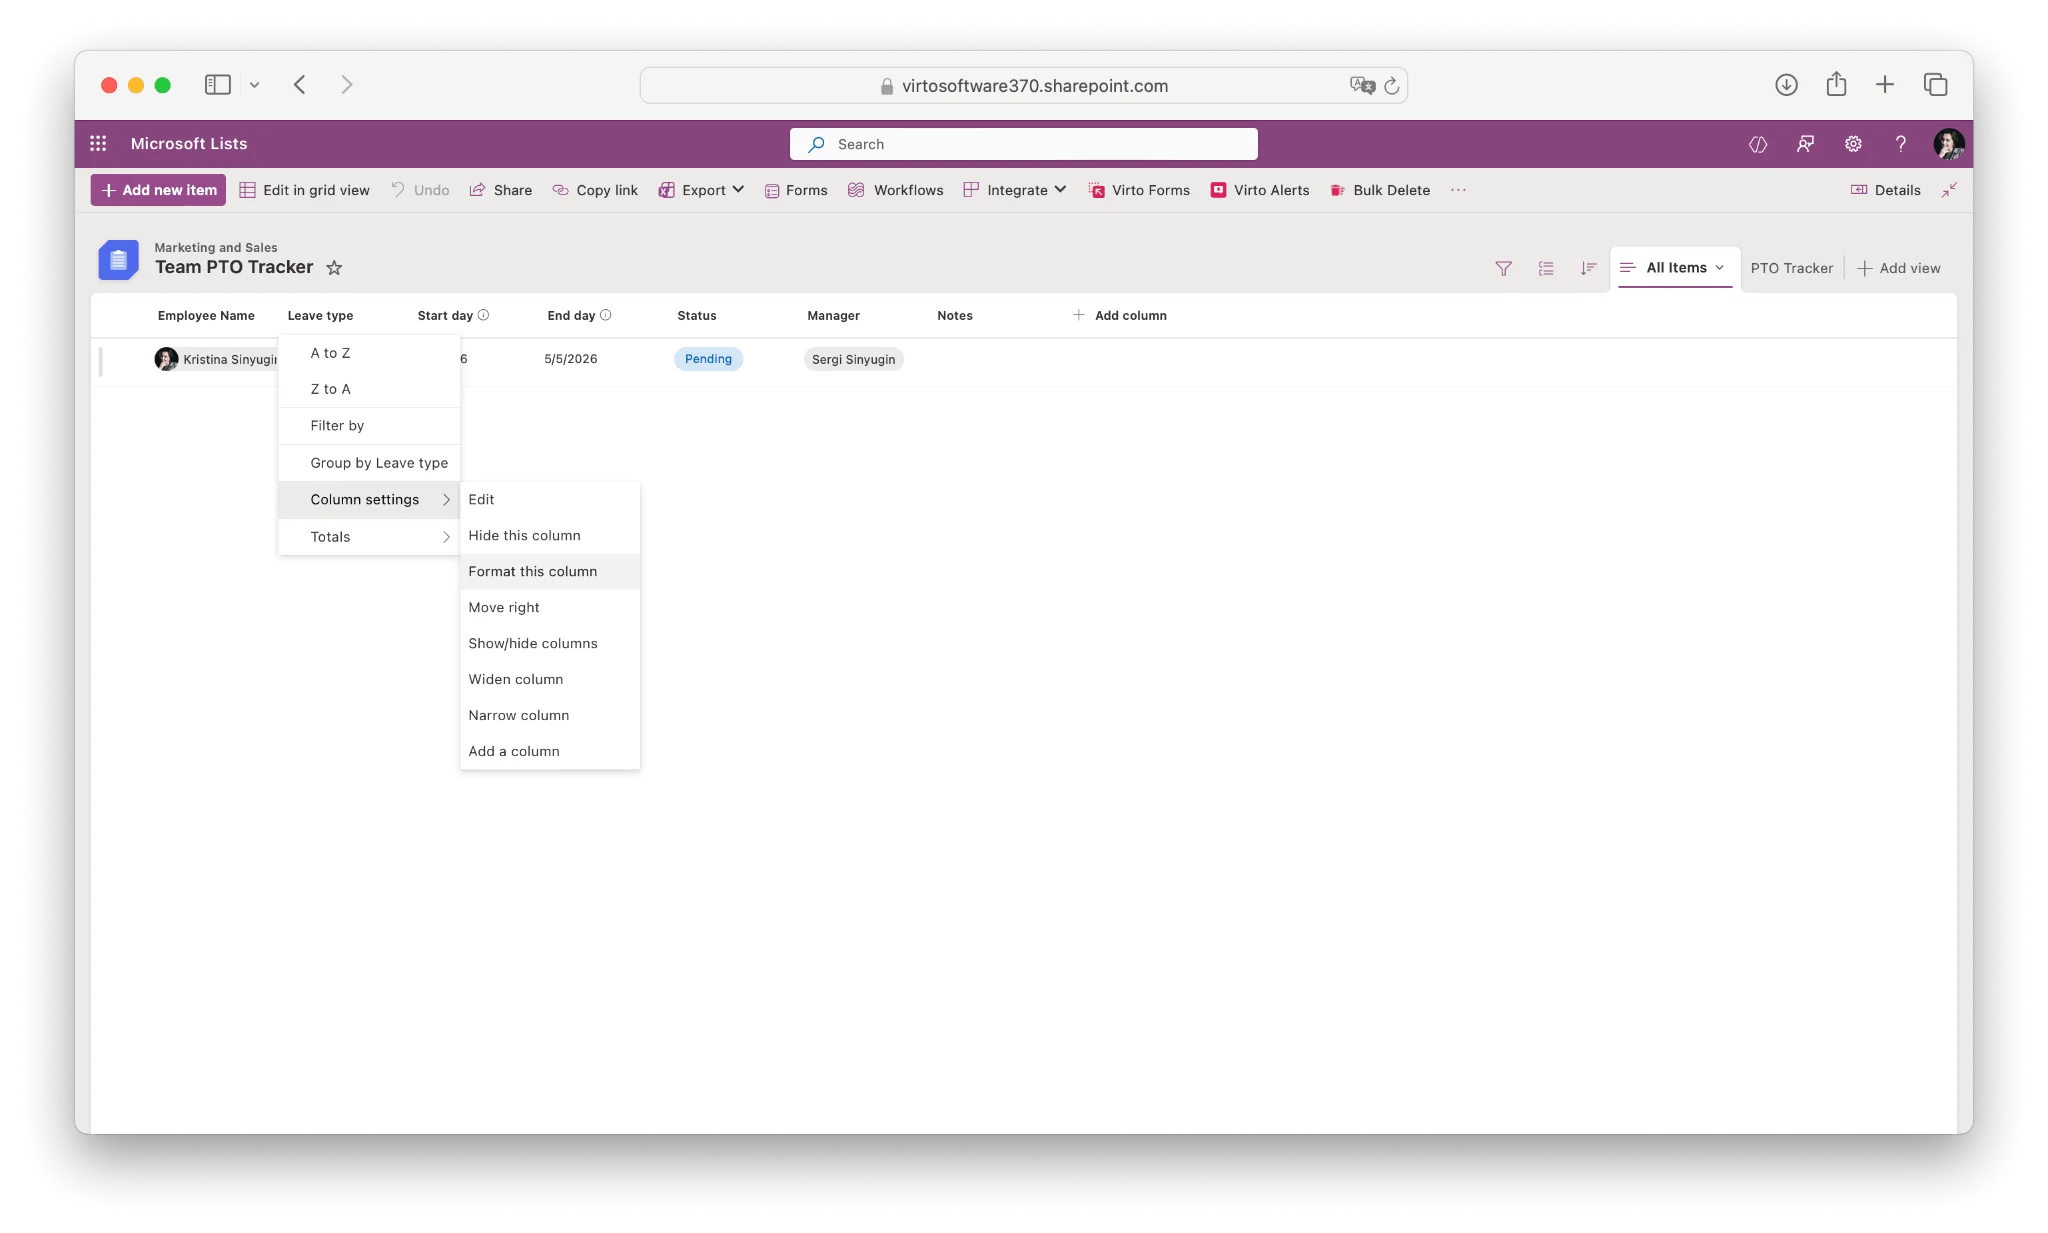This screenshot has height=1233, width=2048.
Task: Show the End day column info icon
Action: click(x=605, y=315)
